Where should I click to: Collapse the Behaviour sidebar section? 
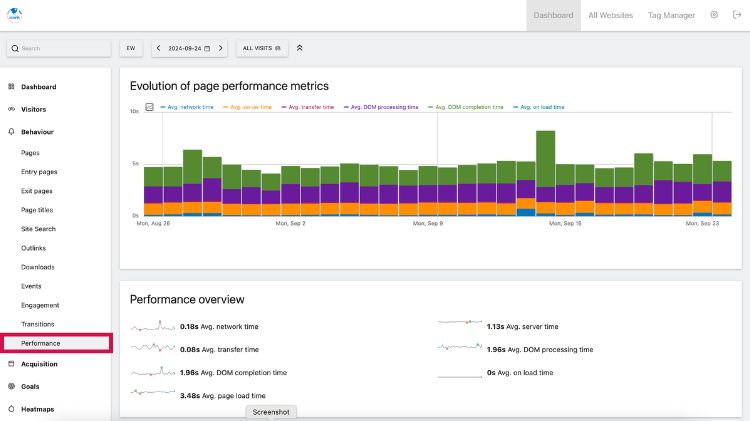tap(37, 132)
